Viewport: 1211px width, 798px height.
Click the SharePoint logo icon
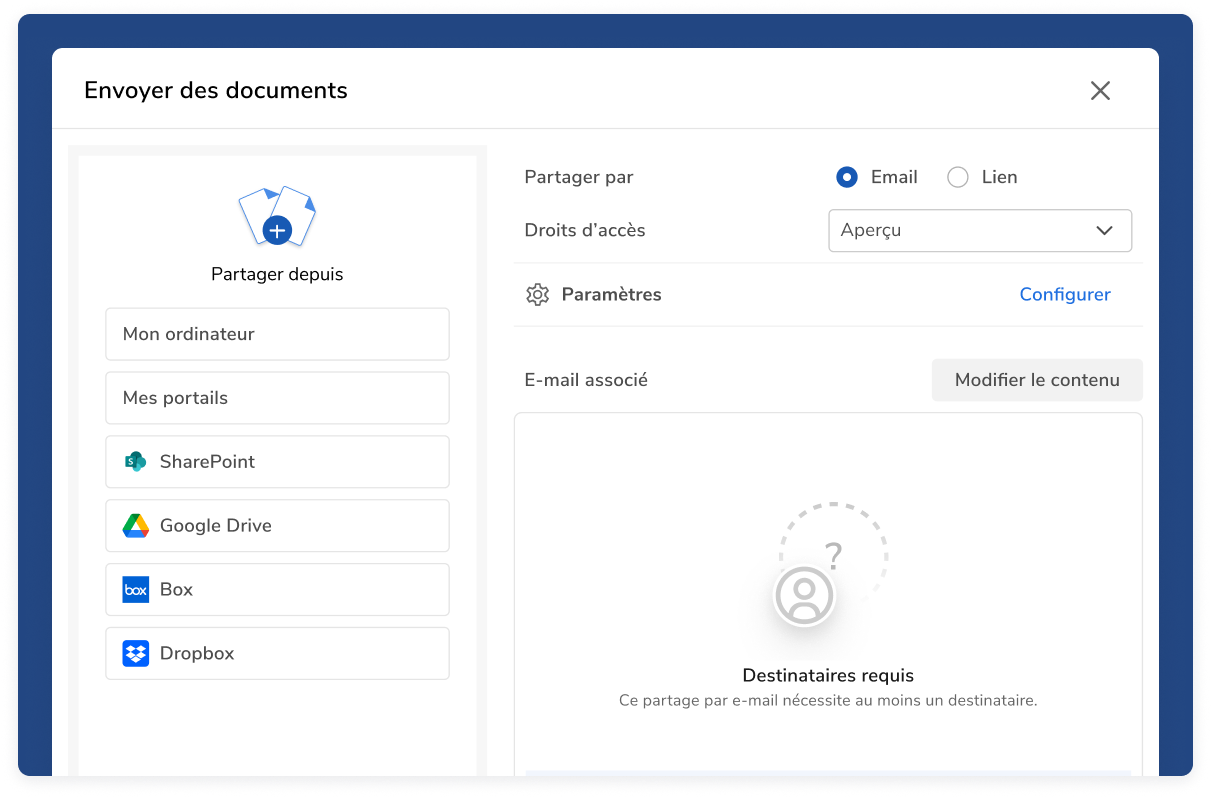[x=135, y=462]
